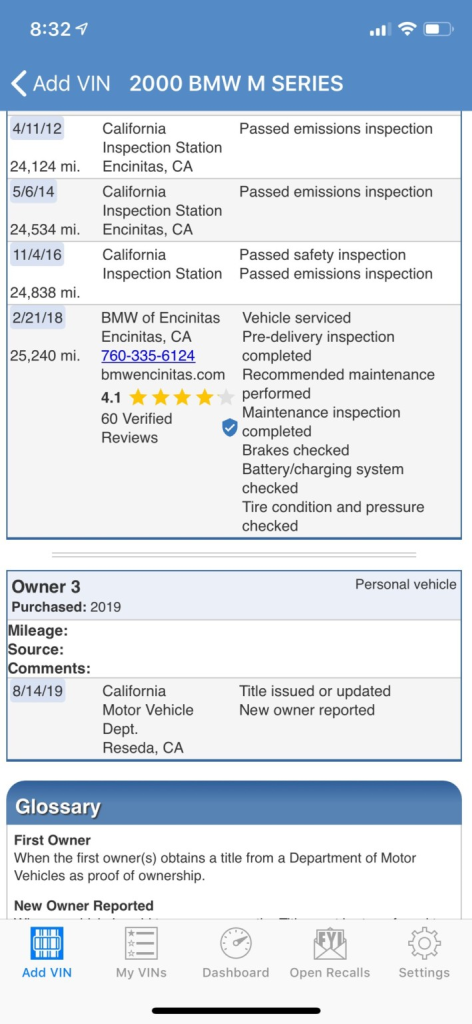Call phone number 760-335-6124
472x1024 pixels.
click(x=148, y=356)
